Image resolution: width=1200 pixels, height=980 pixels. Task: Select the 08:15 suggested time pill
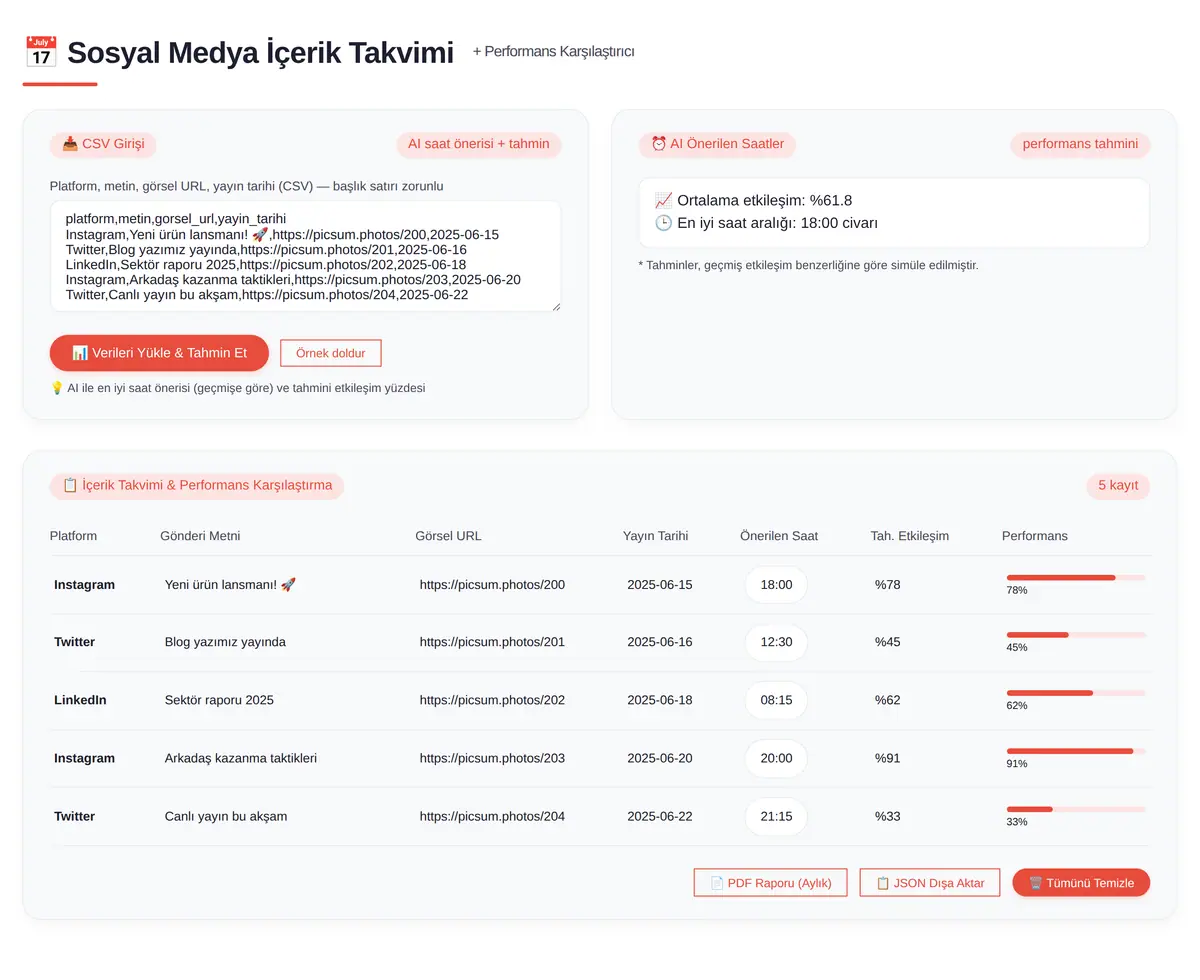point(776,700)
